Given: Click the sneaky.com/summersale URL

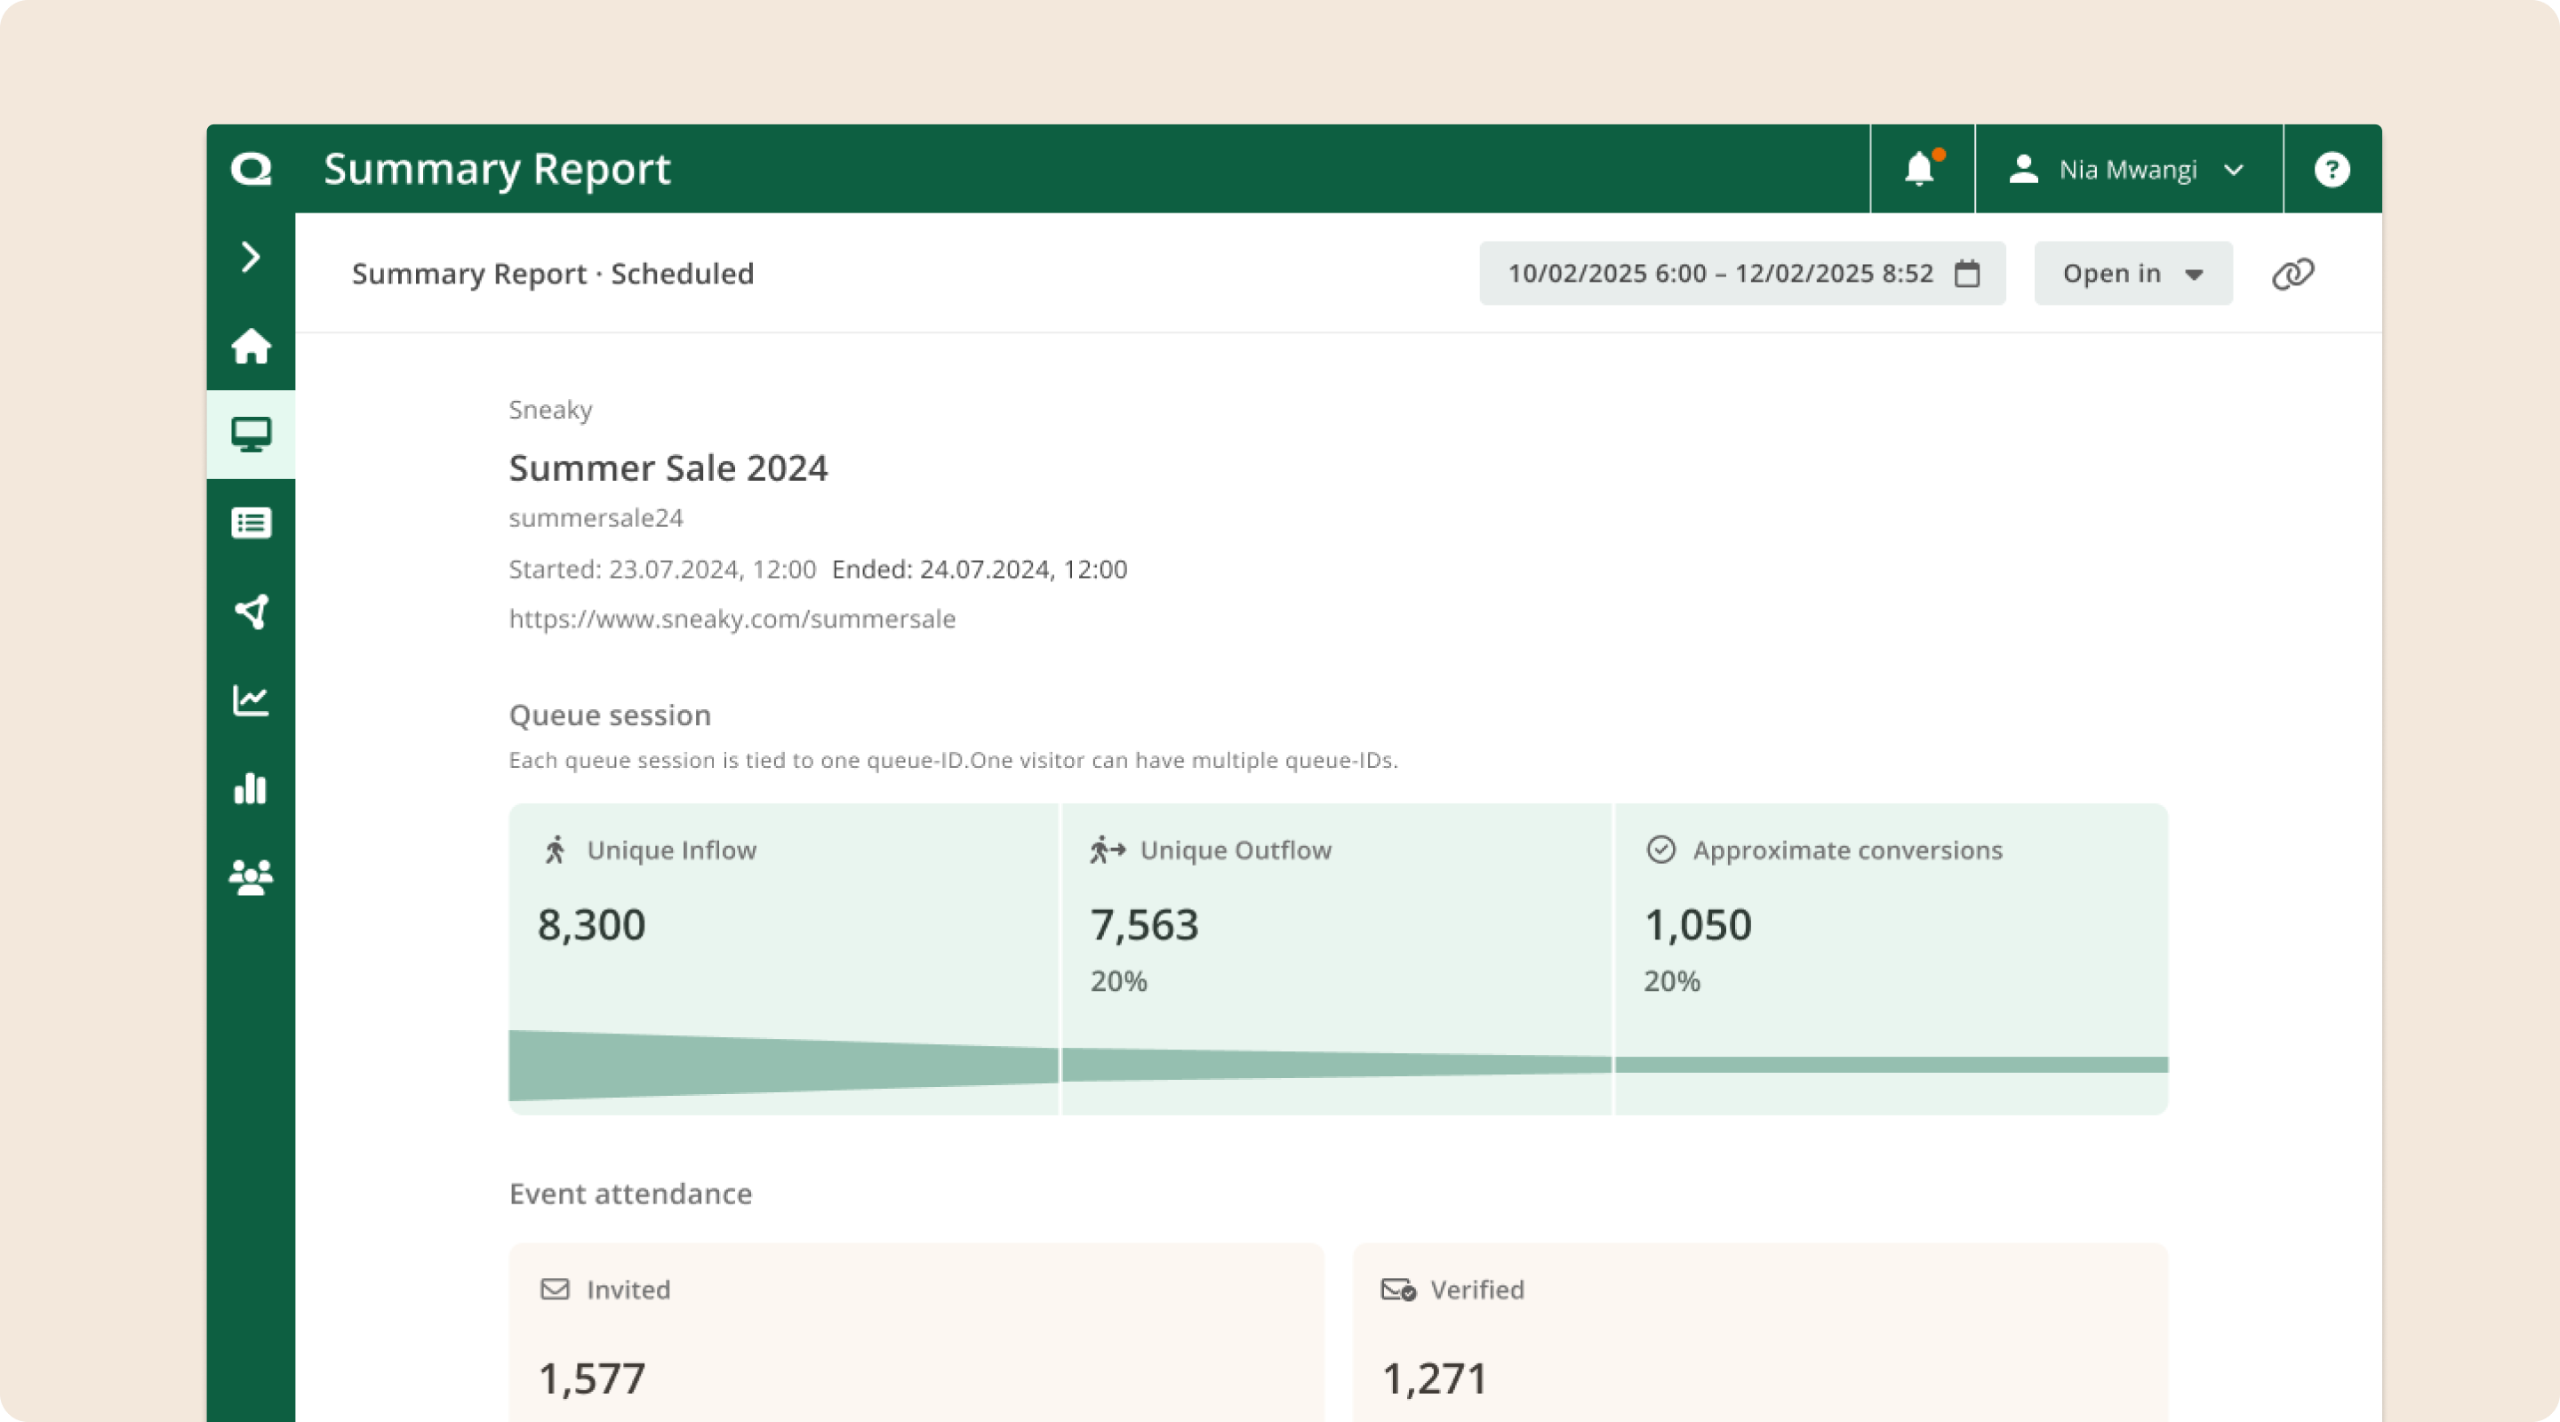Looking at the screenshot, I should [732, 619].
